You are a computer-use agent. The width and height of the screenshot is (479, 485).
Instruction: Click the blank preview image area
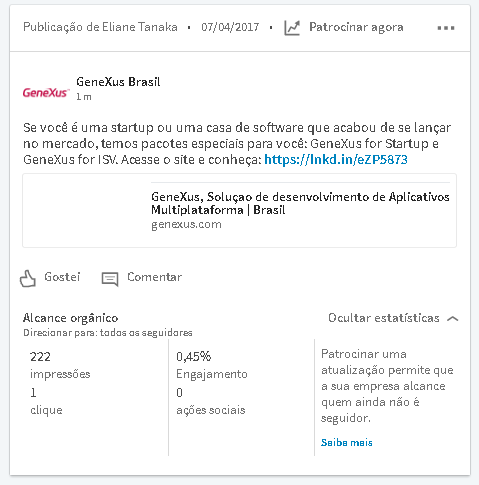point(87,210)
